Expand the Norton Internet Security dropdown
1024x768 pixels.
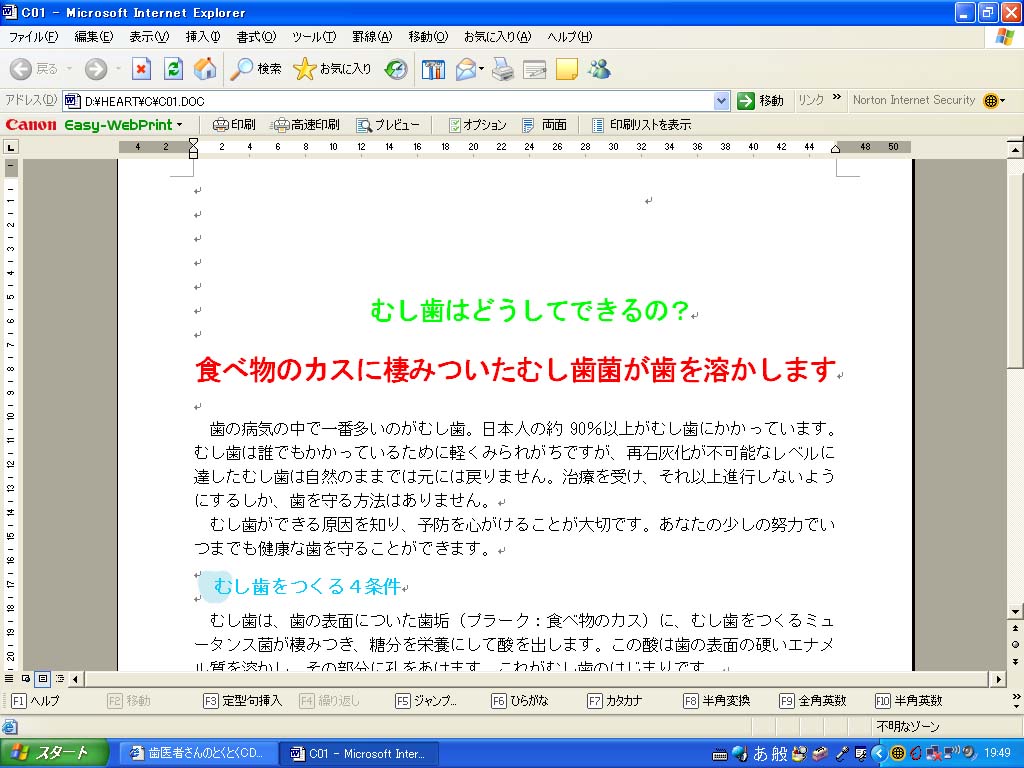1002,101
